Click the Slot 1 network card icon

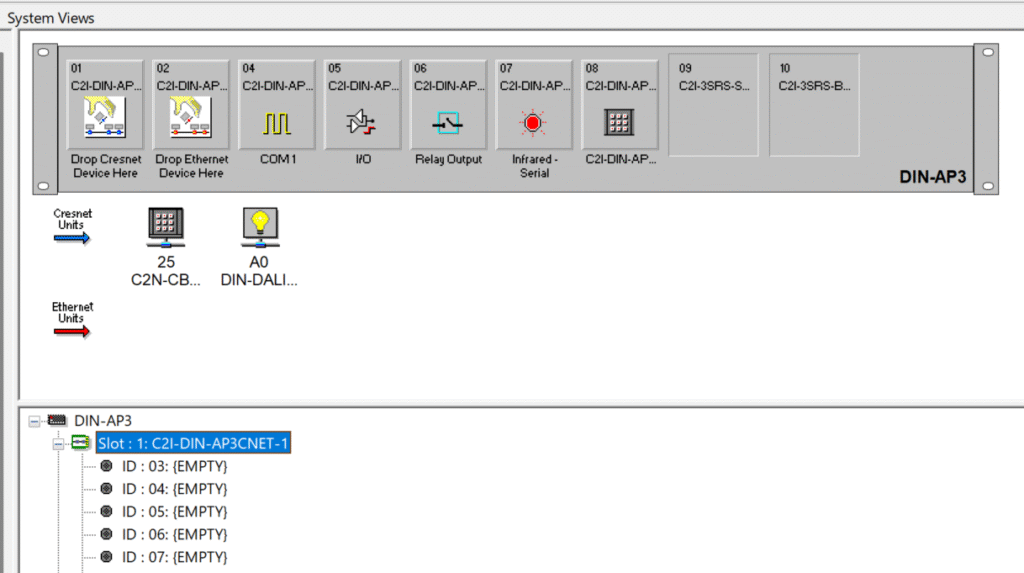80,443
